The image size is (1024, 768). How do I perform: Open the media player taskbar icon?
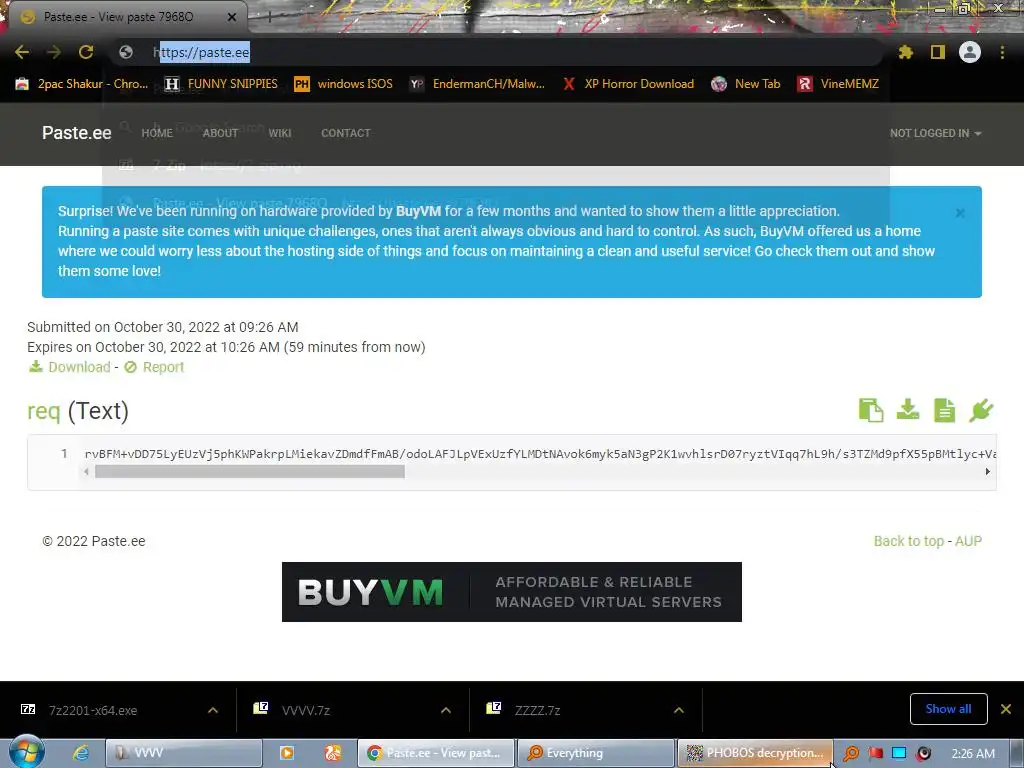click(286, 753)
